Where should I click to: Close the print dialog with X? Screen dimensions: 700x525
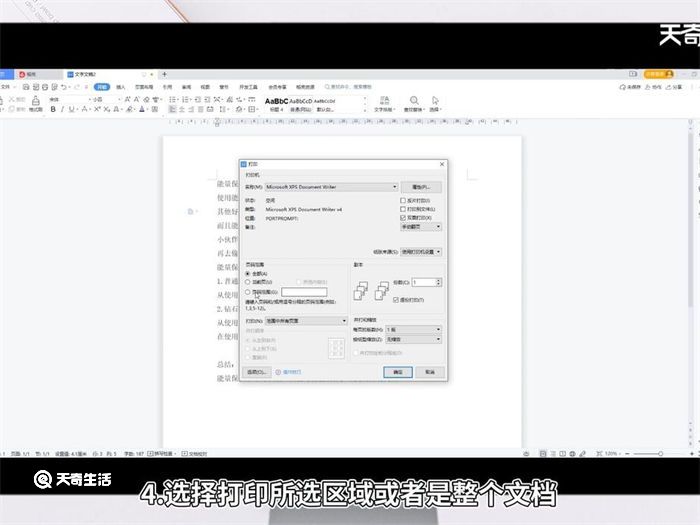click(x=442, y=164)
